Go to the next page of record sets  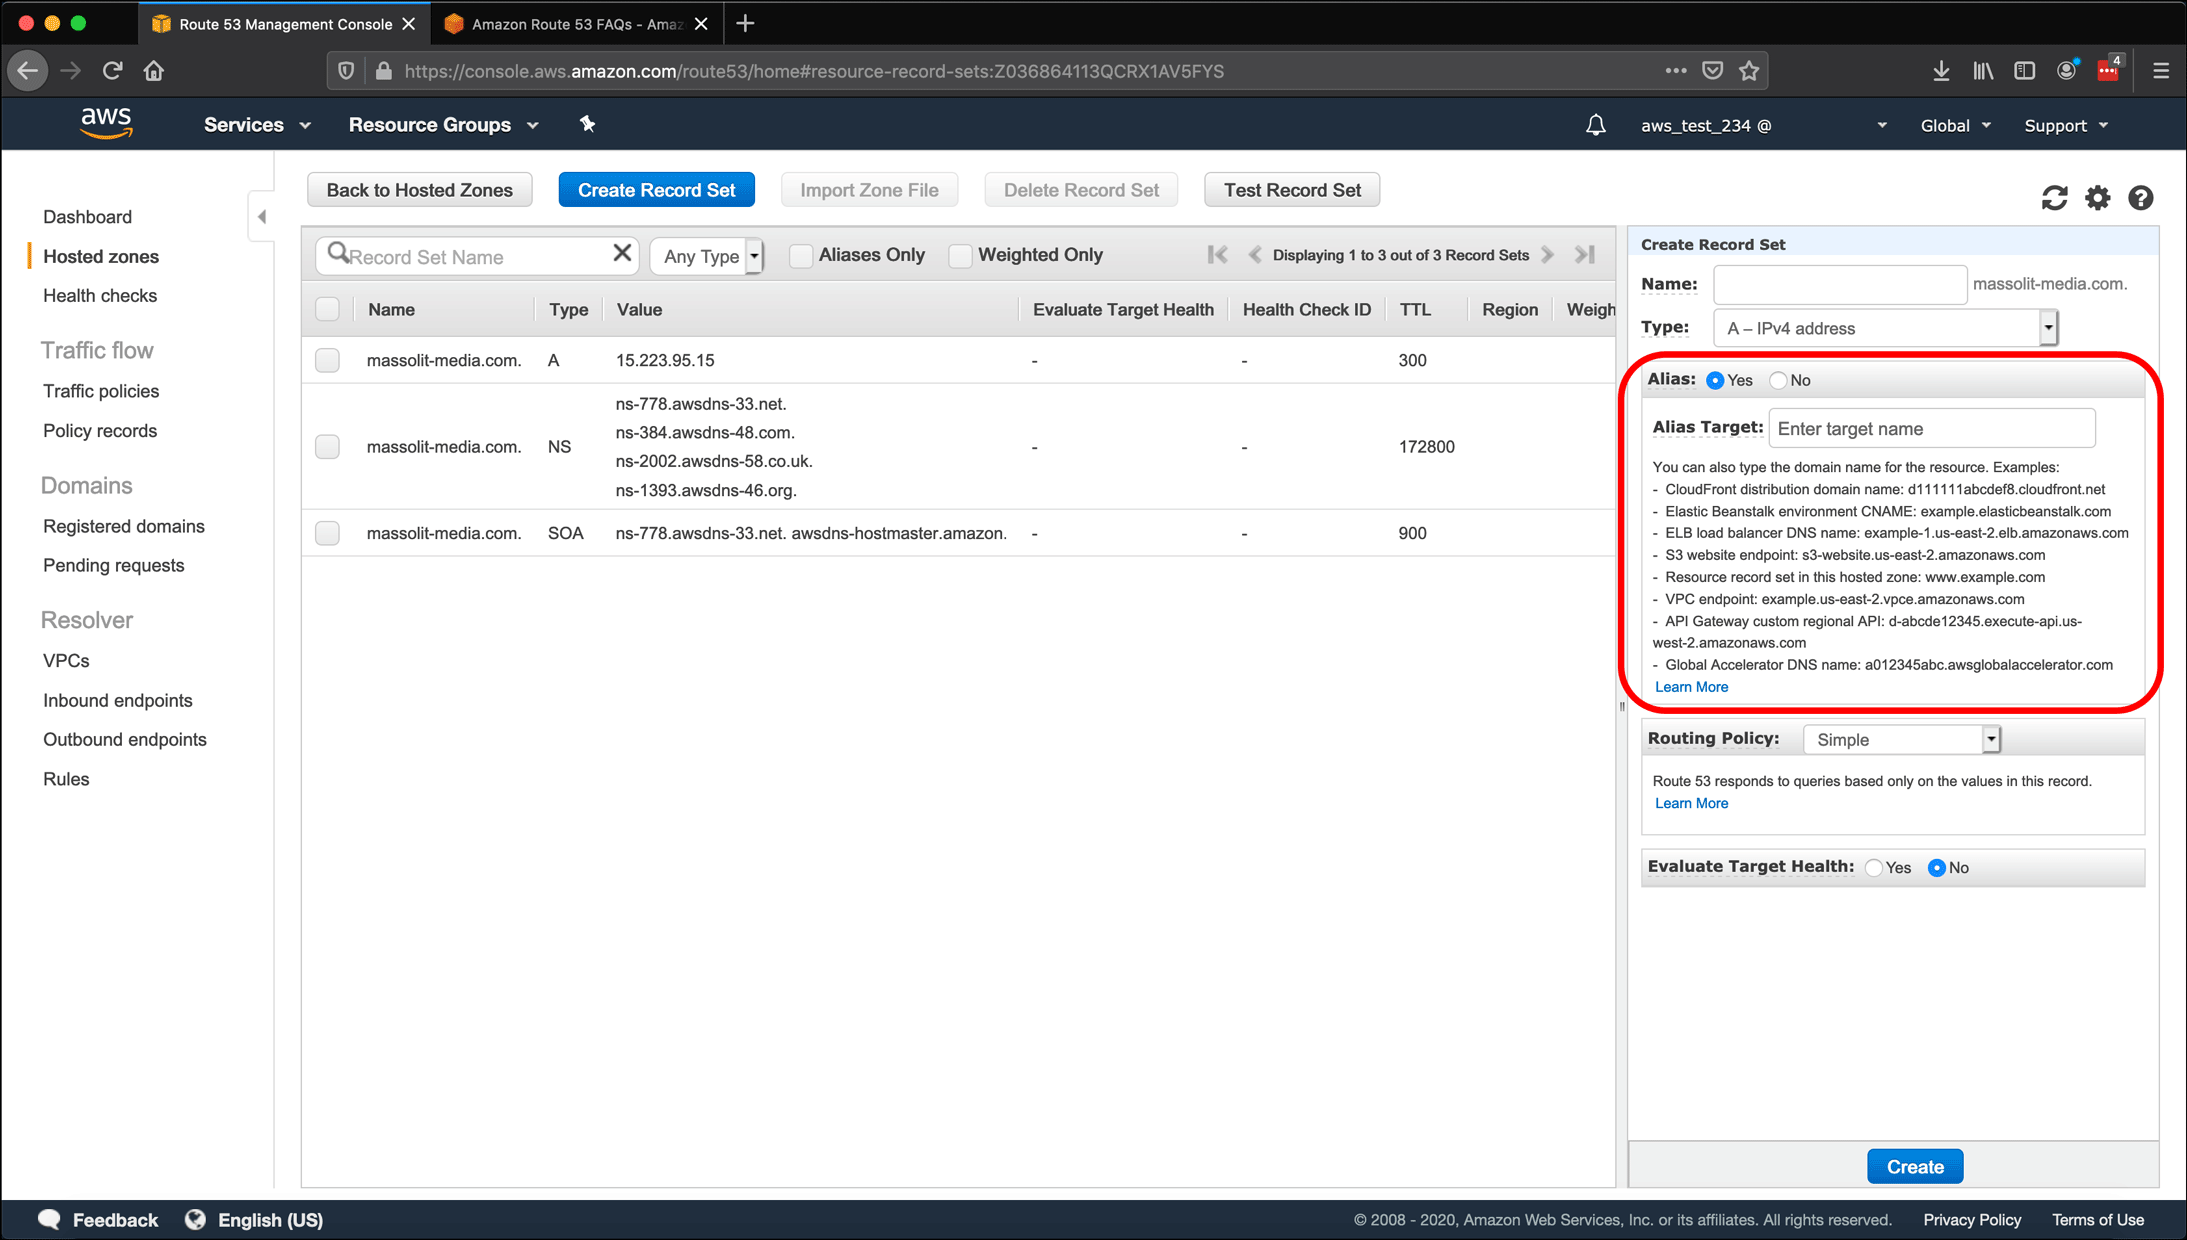point(1548,254)
